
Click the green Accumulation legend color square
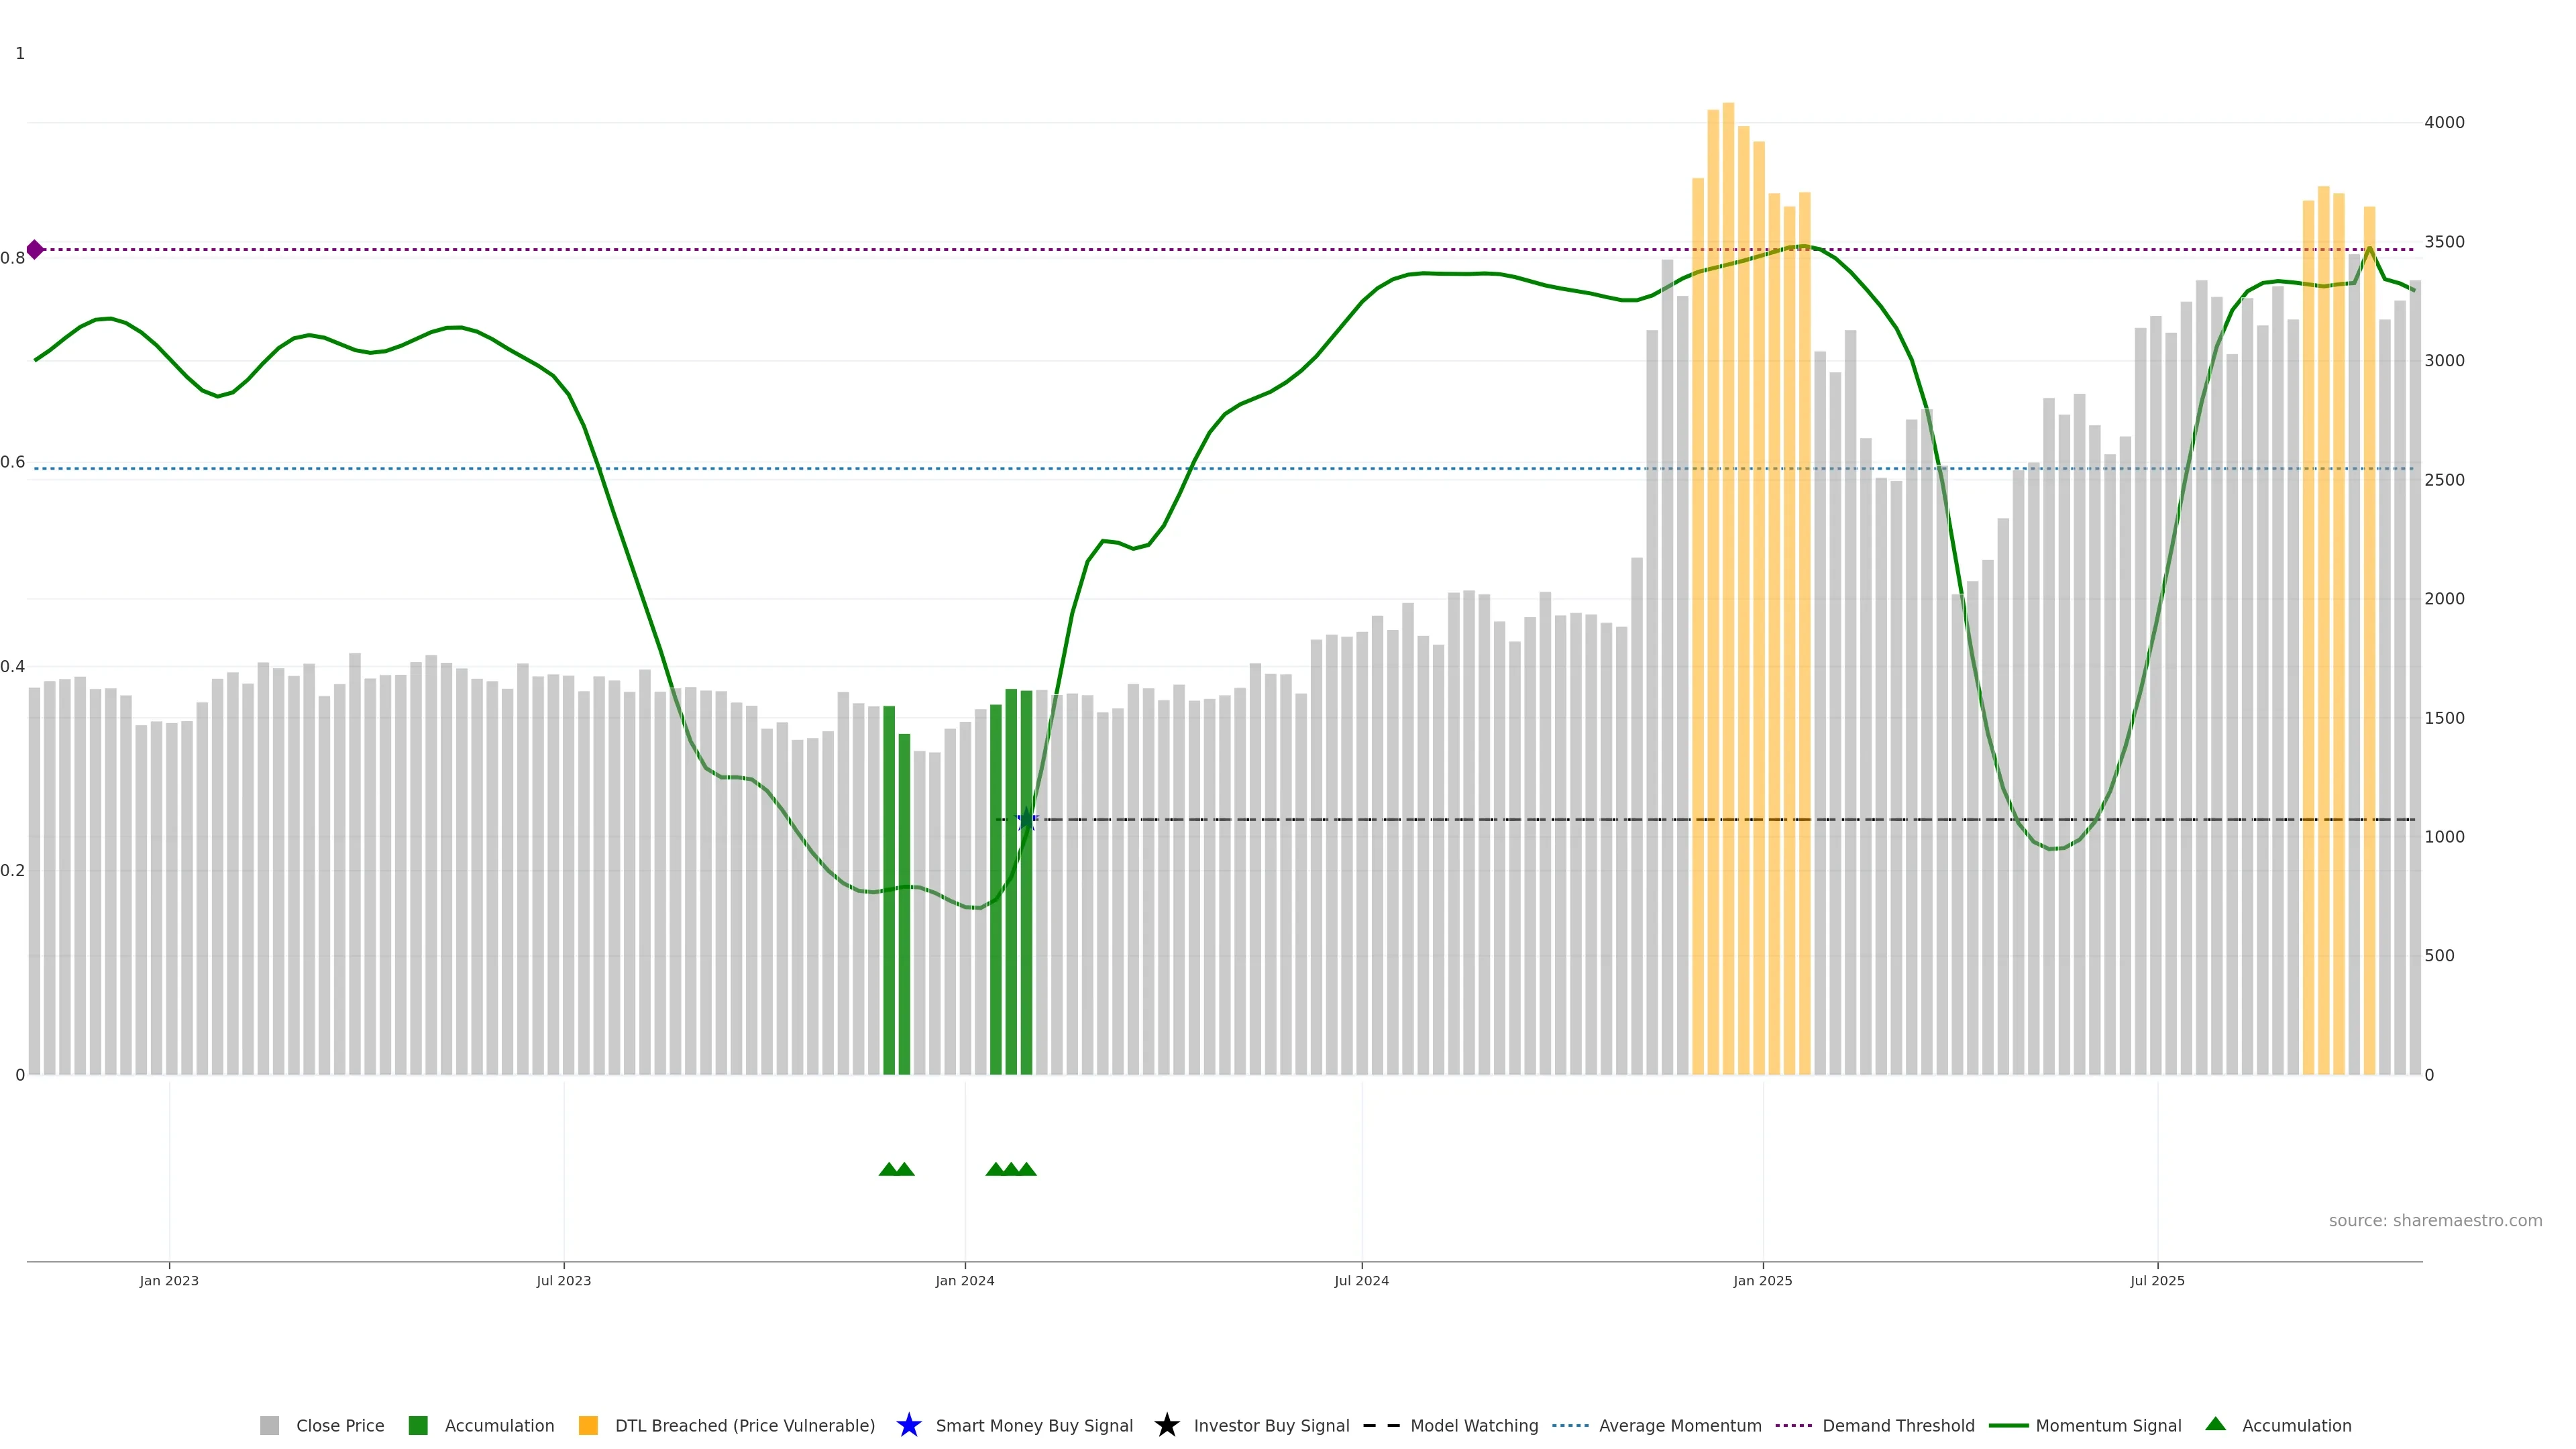418,1425
